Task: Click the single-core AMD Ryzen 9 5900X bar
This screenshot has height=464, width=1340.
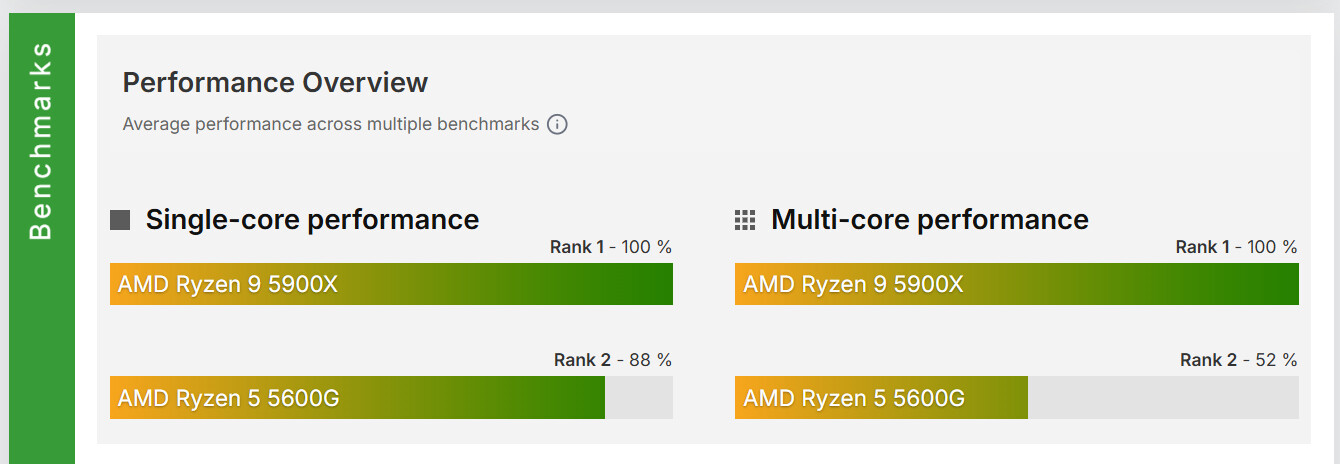Action: coord(391,284)
